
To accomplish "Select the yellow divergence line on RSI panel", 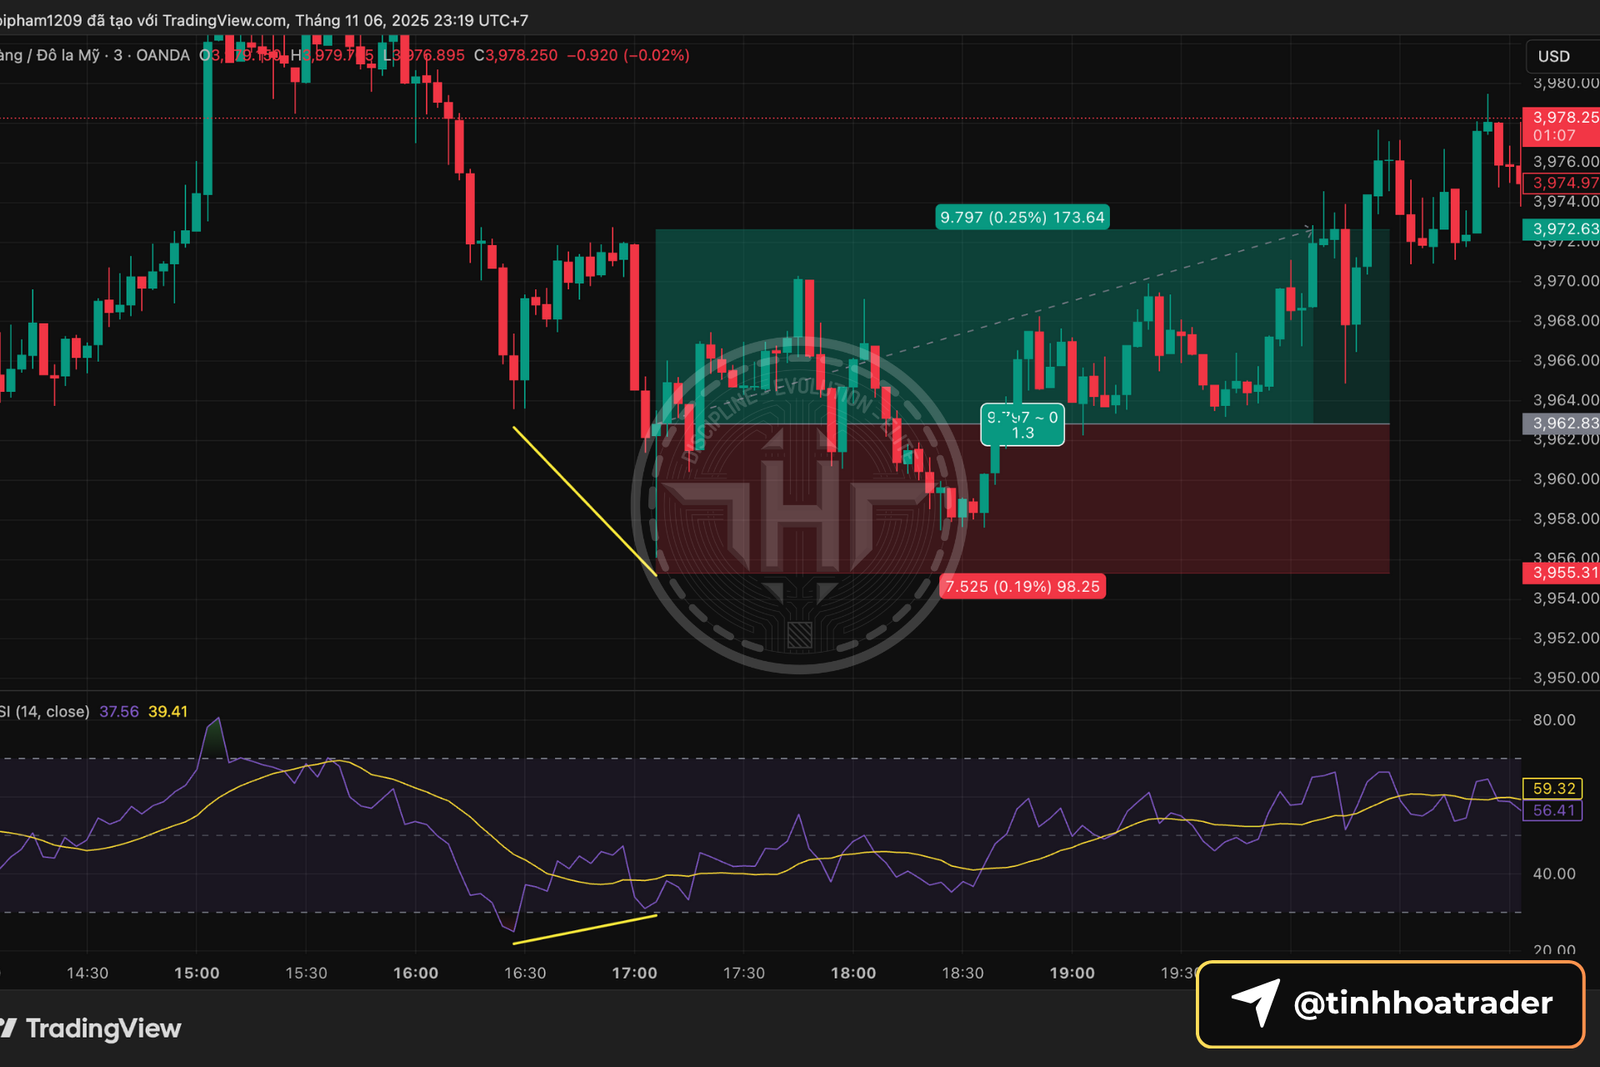I will click(x=585, y=929).
